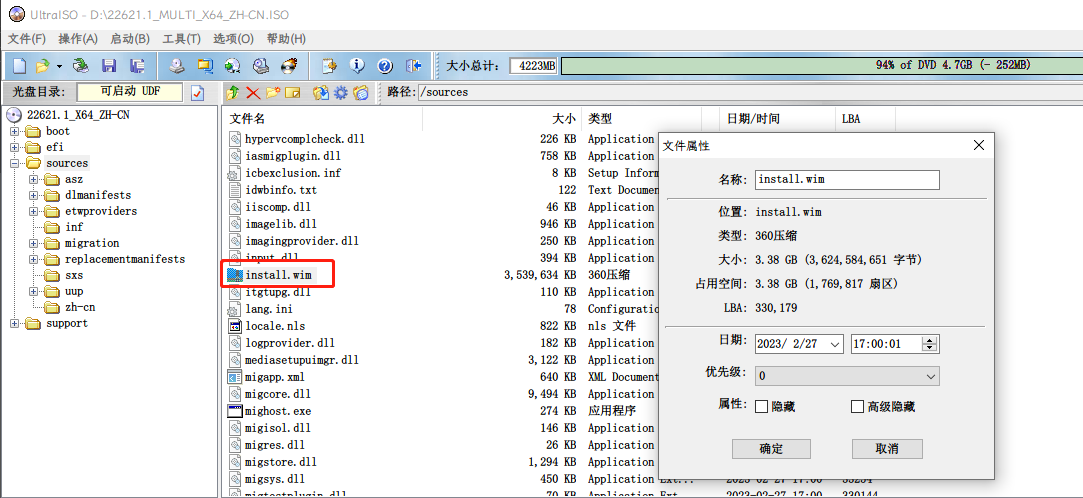This screenshot has width=1083, height=498.
Task: Collapse the sources folder tree node
Action: pos(15,164)
